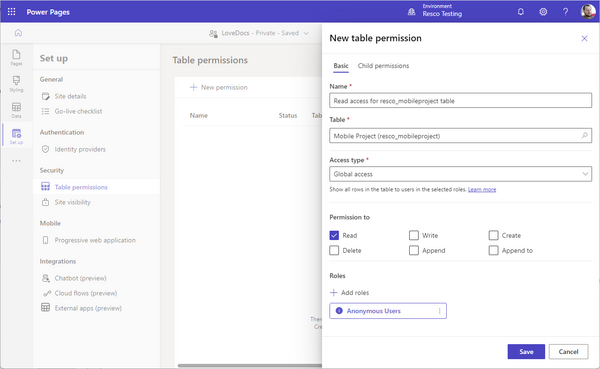600x369 pixels.
Task: Open Cloud flows (preview) integration
Action: click(x=86, y=293)
